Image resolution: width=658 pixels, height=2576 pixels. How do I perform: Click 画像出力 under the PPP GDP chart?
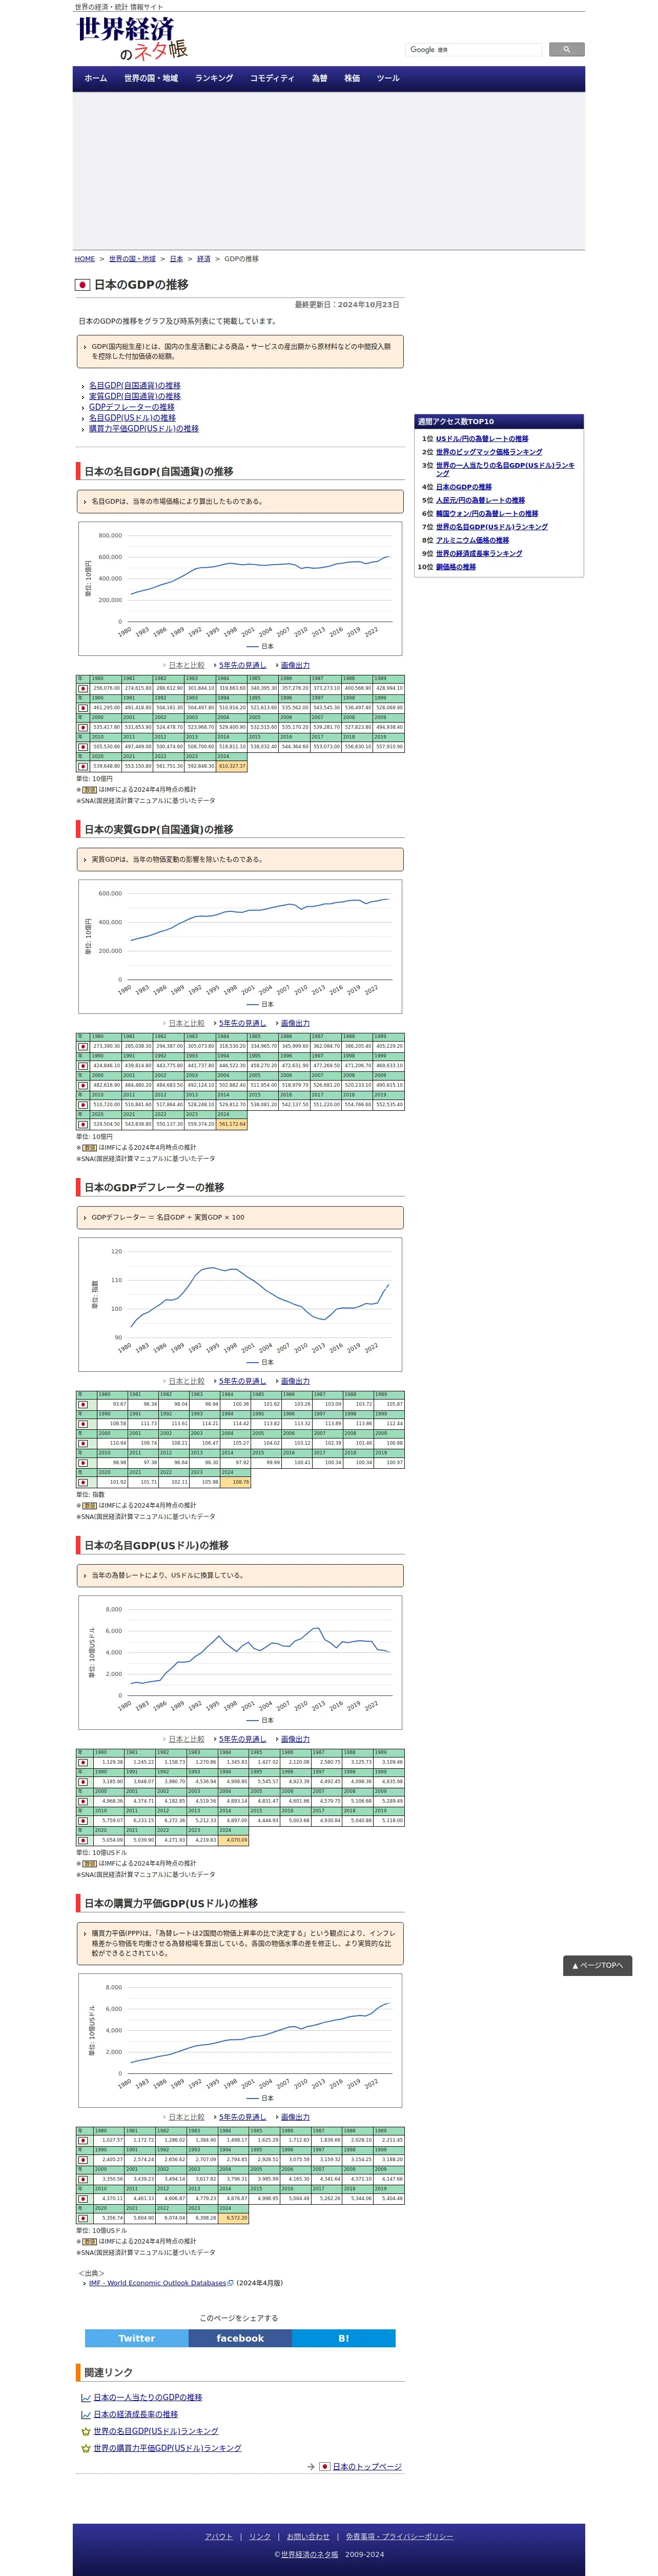click(295, 2117)
